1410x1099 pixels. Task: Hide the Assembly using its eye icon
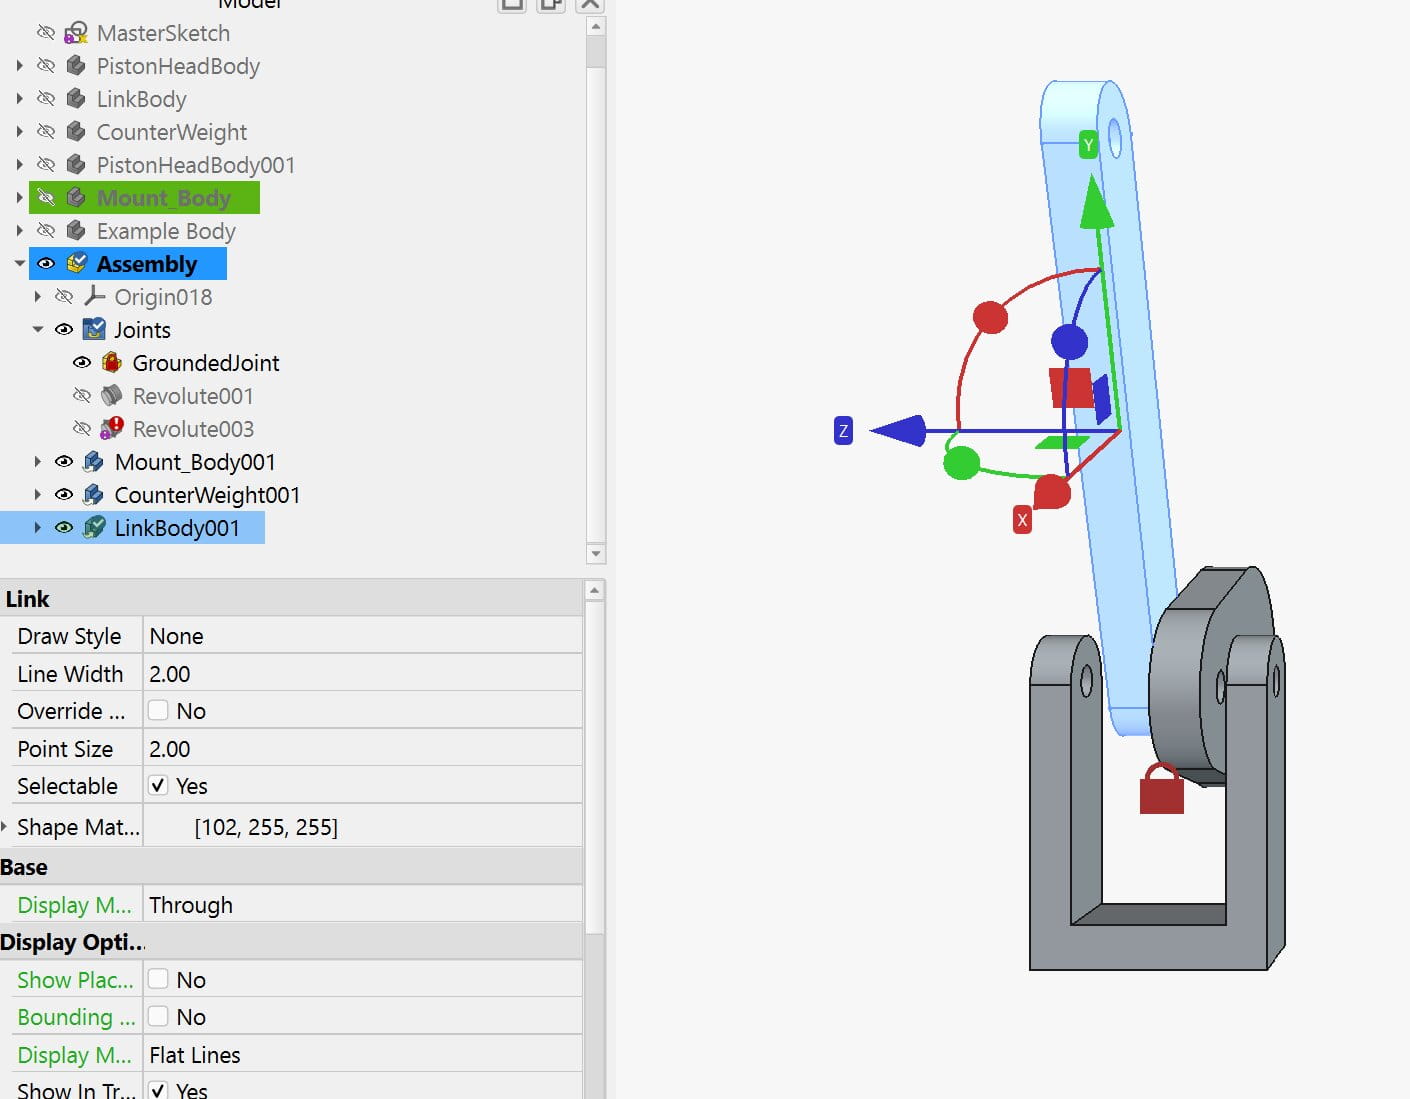coord(46,264)
